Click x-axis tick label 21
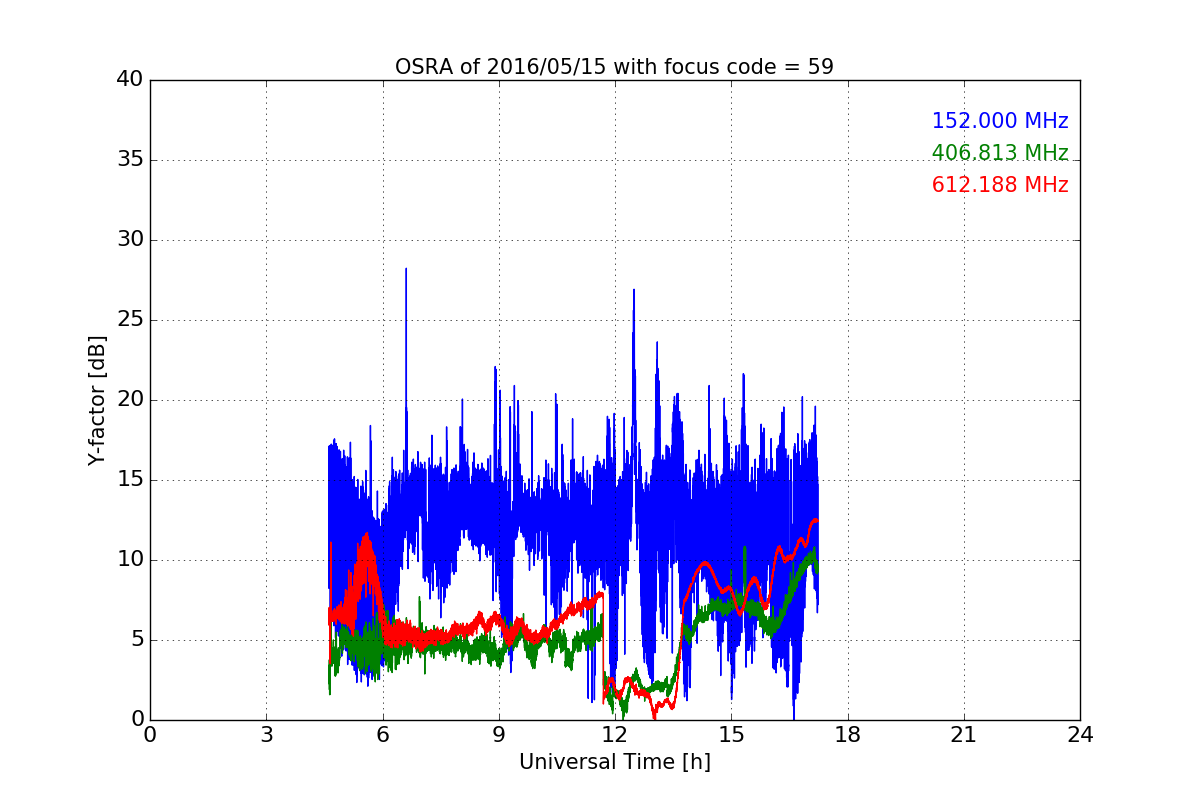This screenshot has width=1200, height=800. (963, 734)
